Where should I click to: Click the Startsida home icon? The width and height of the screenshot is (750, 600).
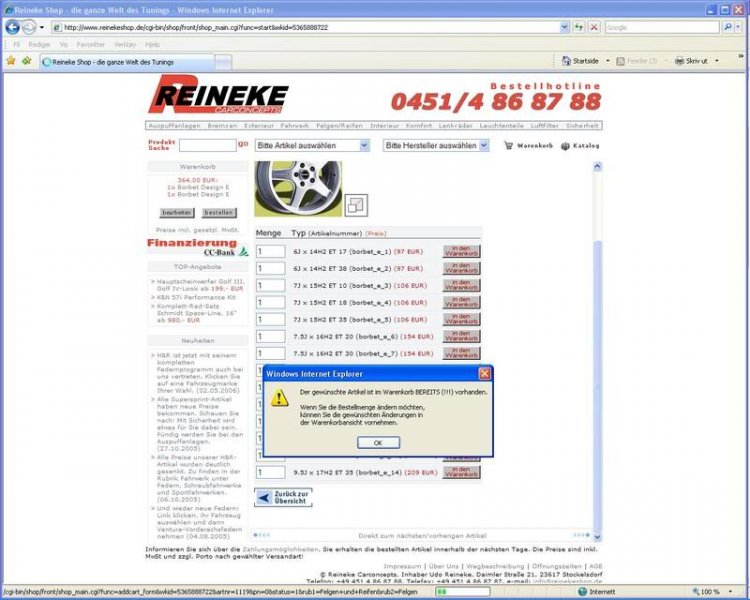pos(566,61)
